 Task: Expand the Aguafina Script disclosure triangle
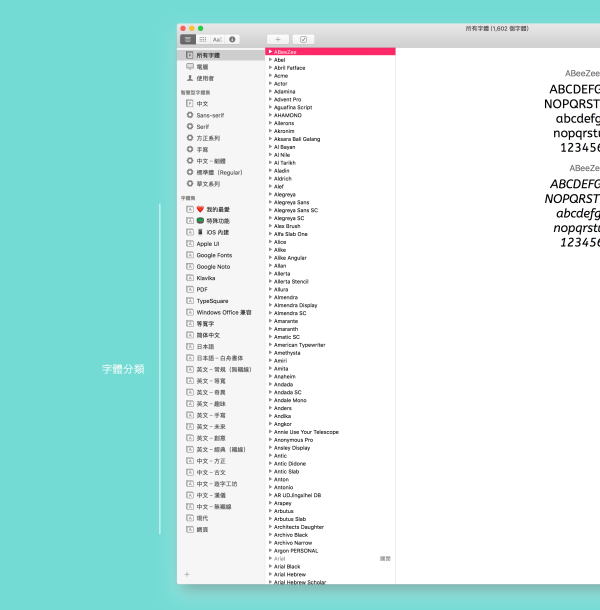(270, 107)
